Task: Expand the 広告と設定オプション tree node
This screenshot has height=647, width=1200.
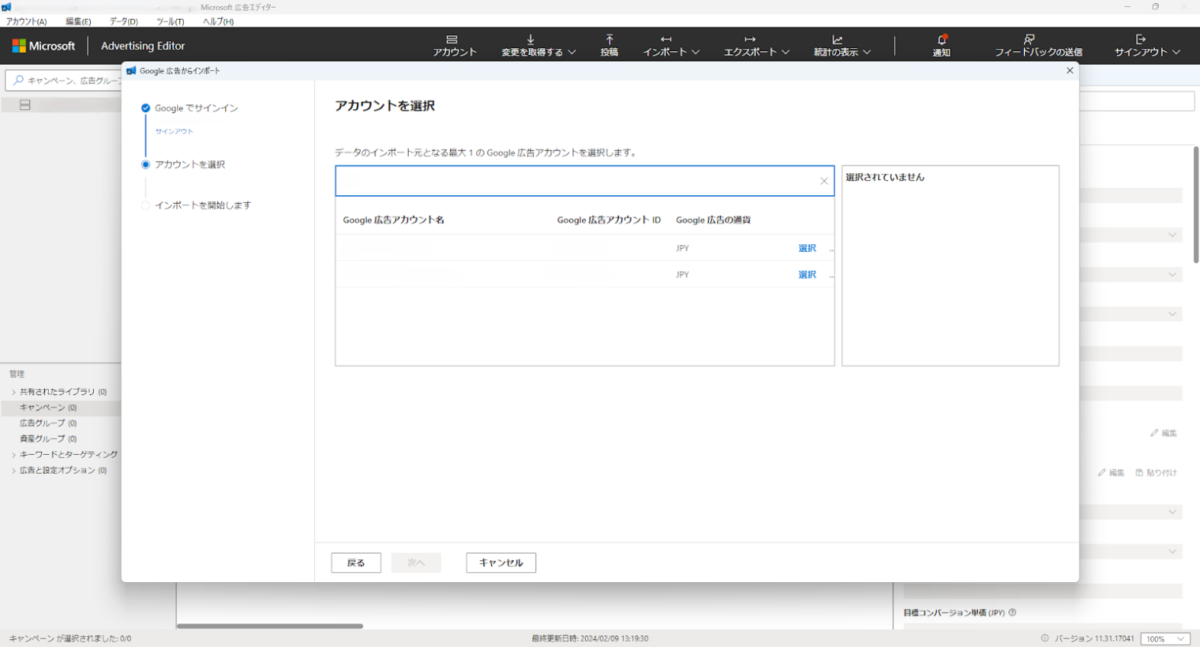Action: 13,470
